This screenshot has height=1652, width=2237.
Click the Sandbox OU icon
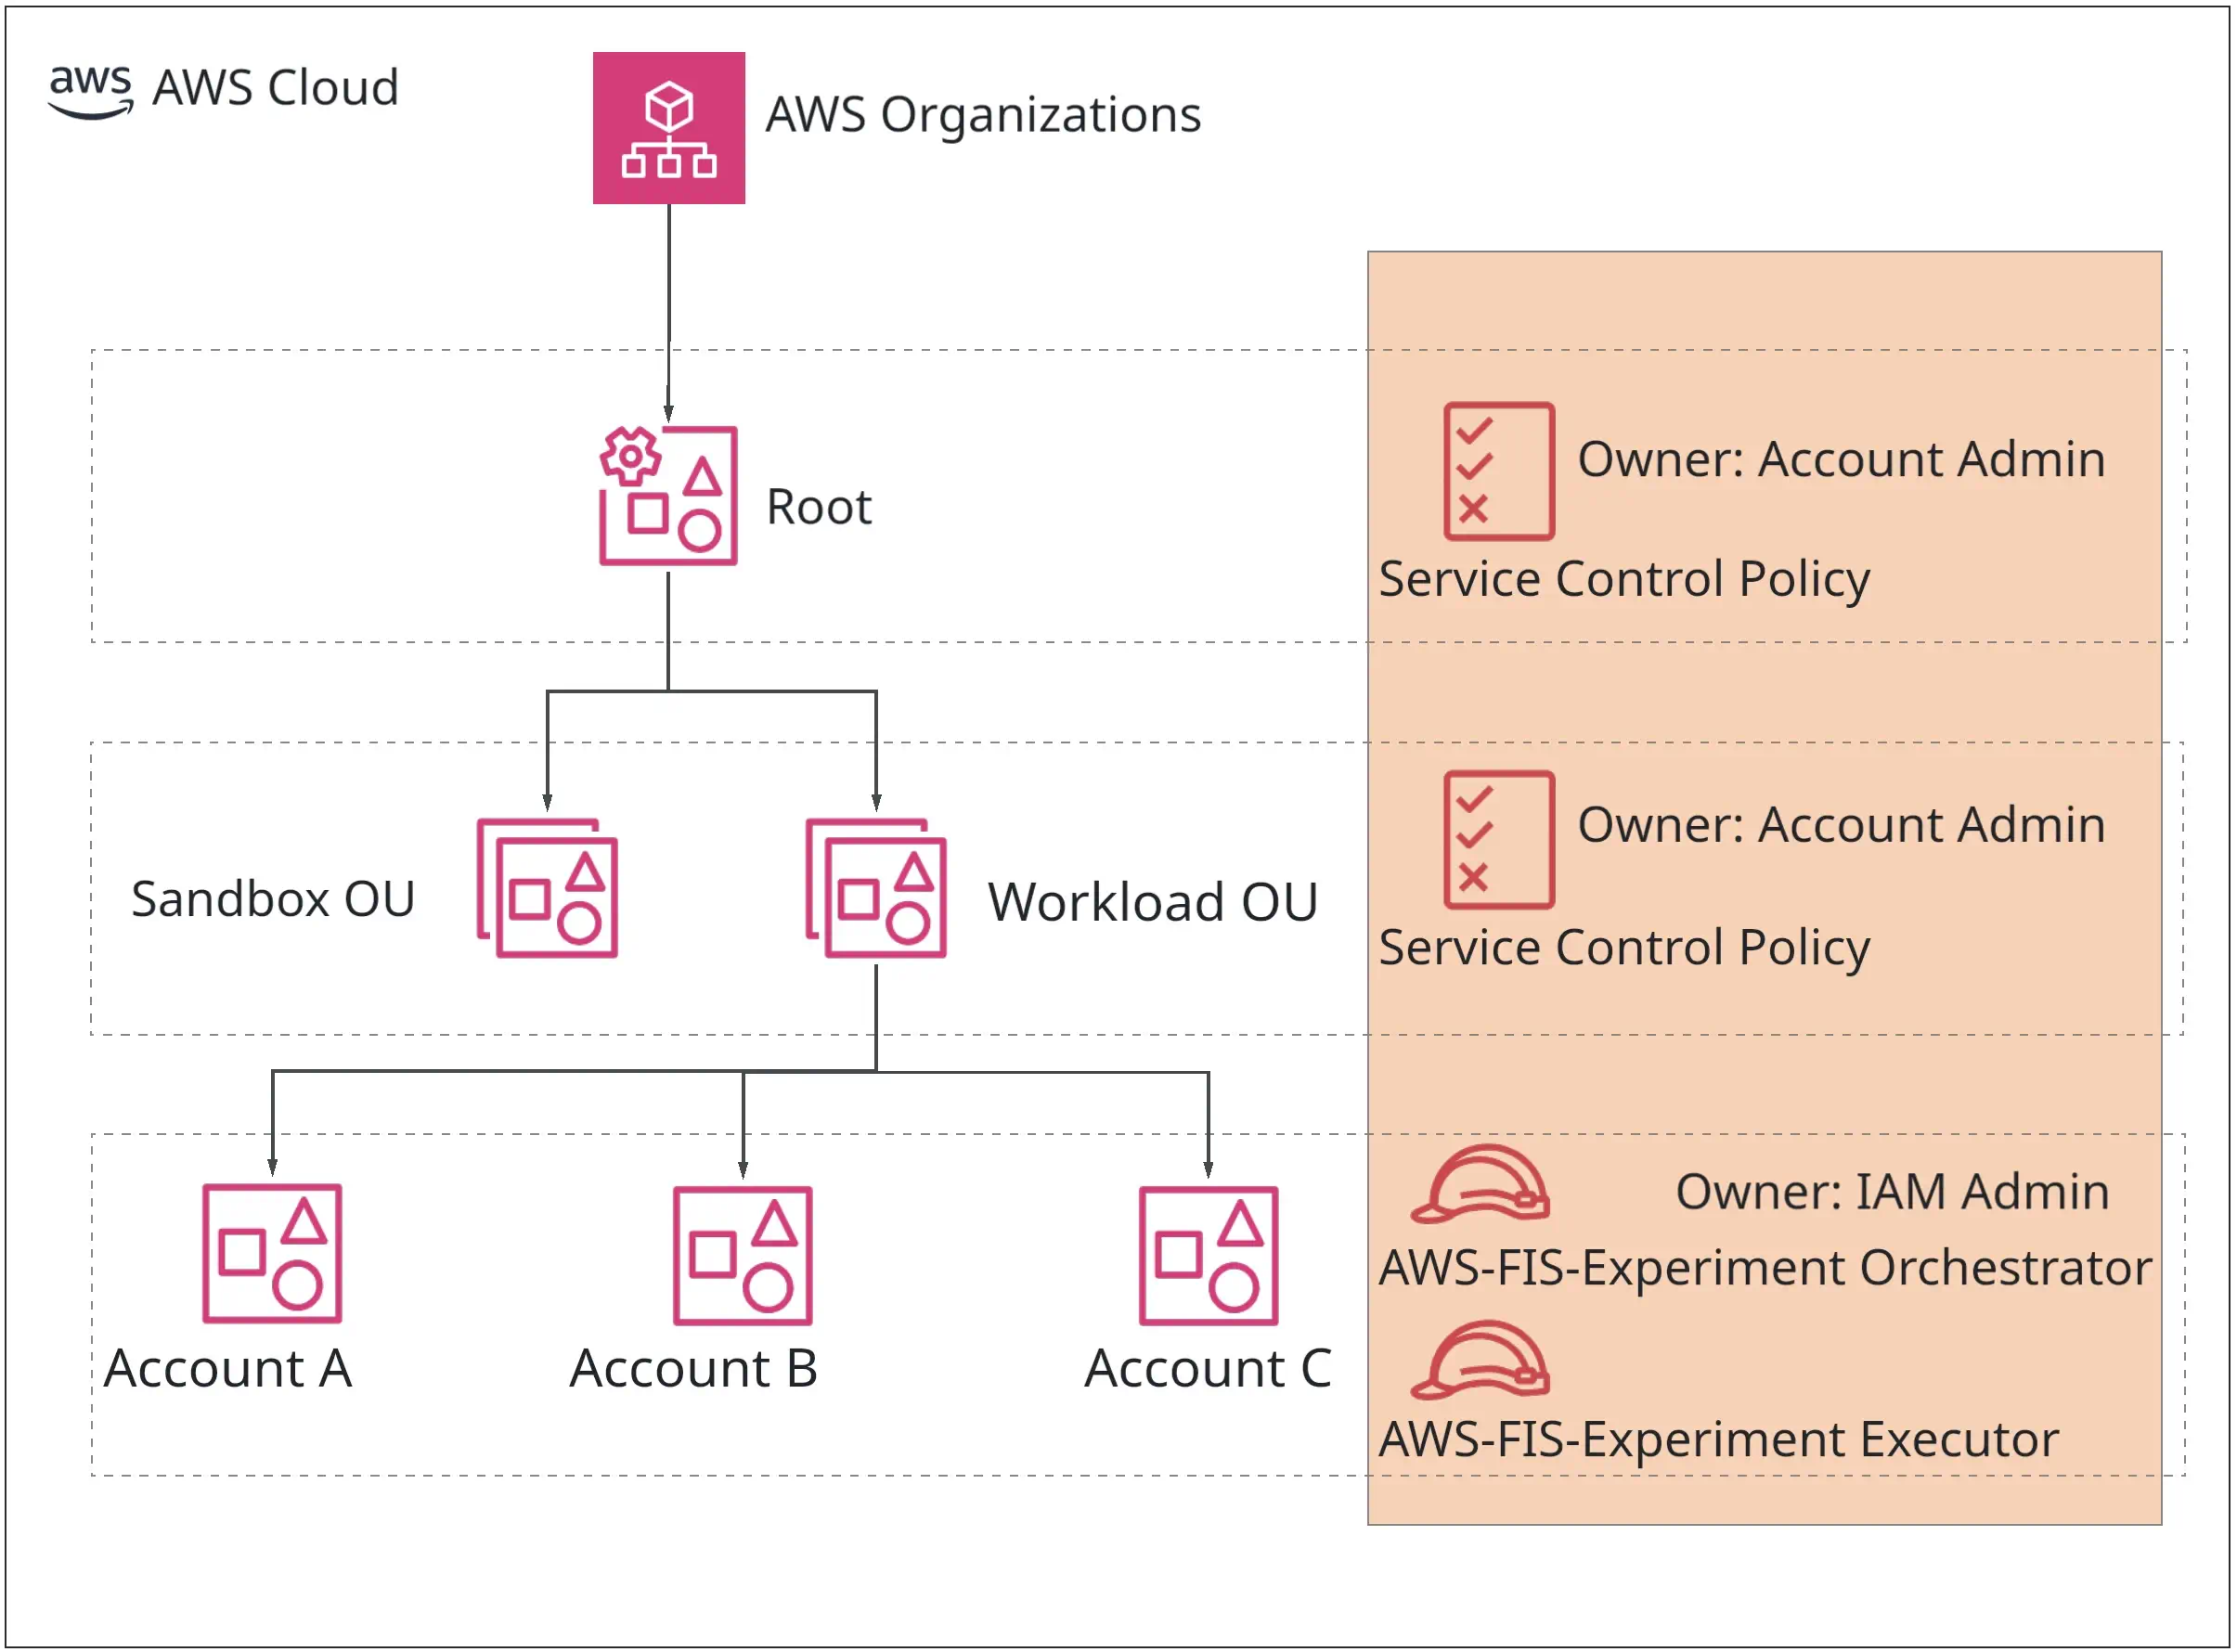tap(547, 889)
